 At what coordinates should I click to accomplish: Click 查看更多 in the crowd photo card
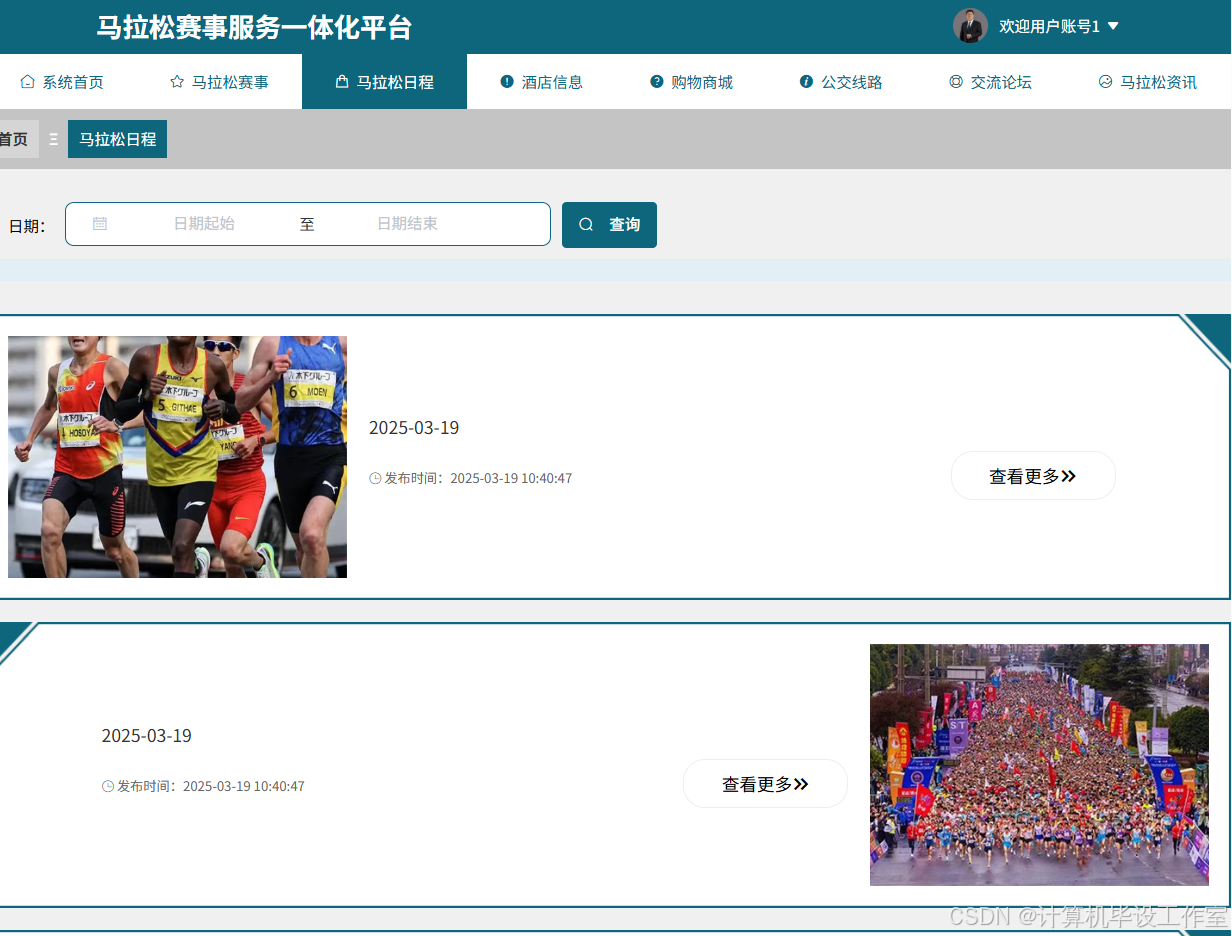click(765, 784)
